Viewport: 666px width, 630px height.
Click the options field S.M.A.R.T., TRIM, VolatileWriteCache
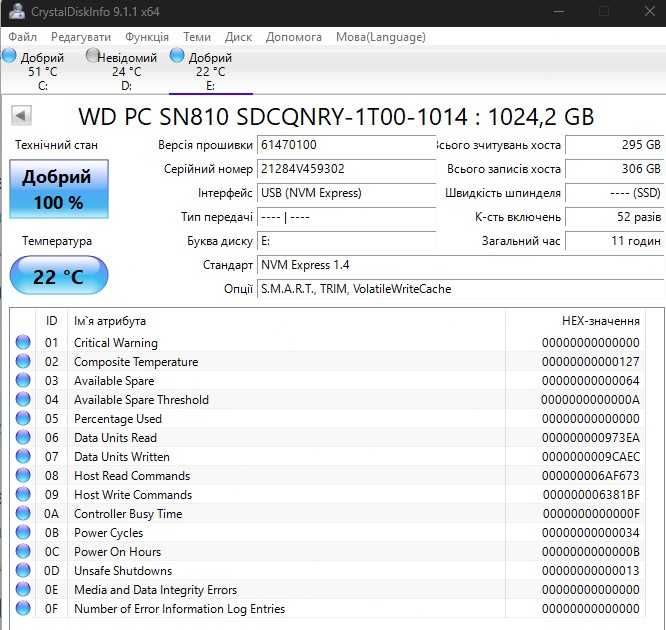pos(461,289)
